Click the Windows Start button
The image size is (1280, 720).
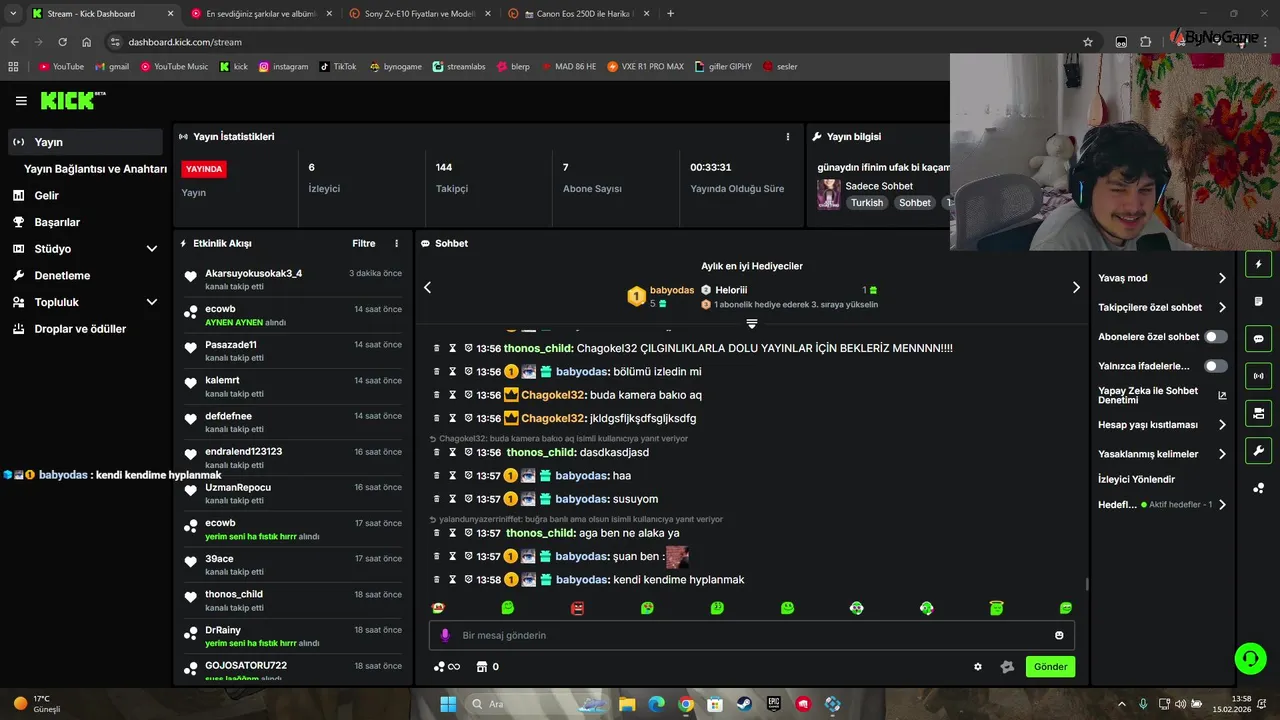coord(448,704)
